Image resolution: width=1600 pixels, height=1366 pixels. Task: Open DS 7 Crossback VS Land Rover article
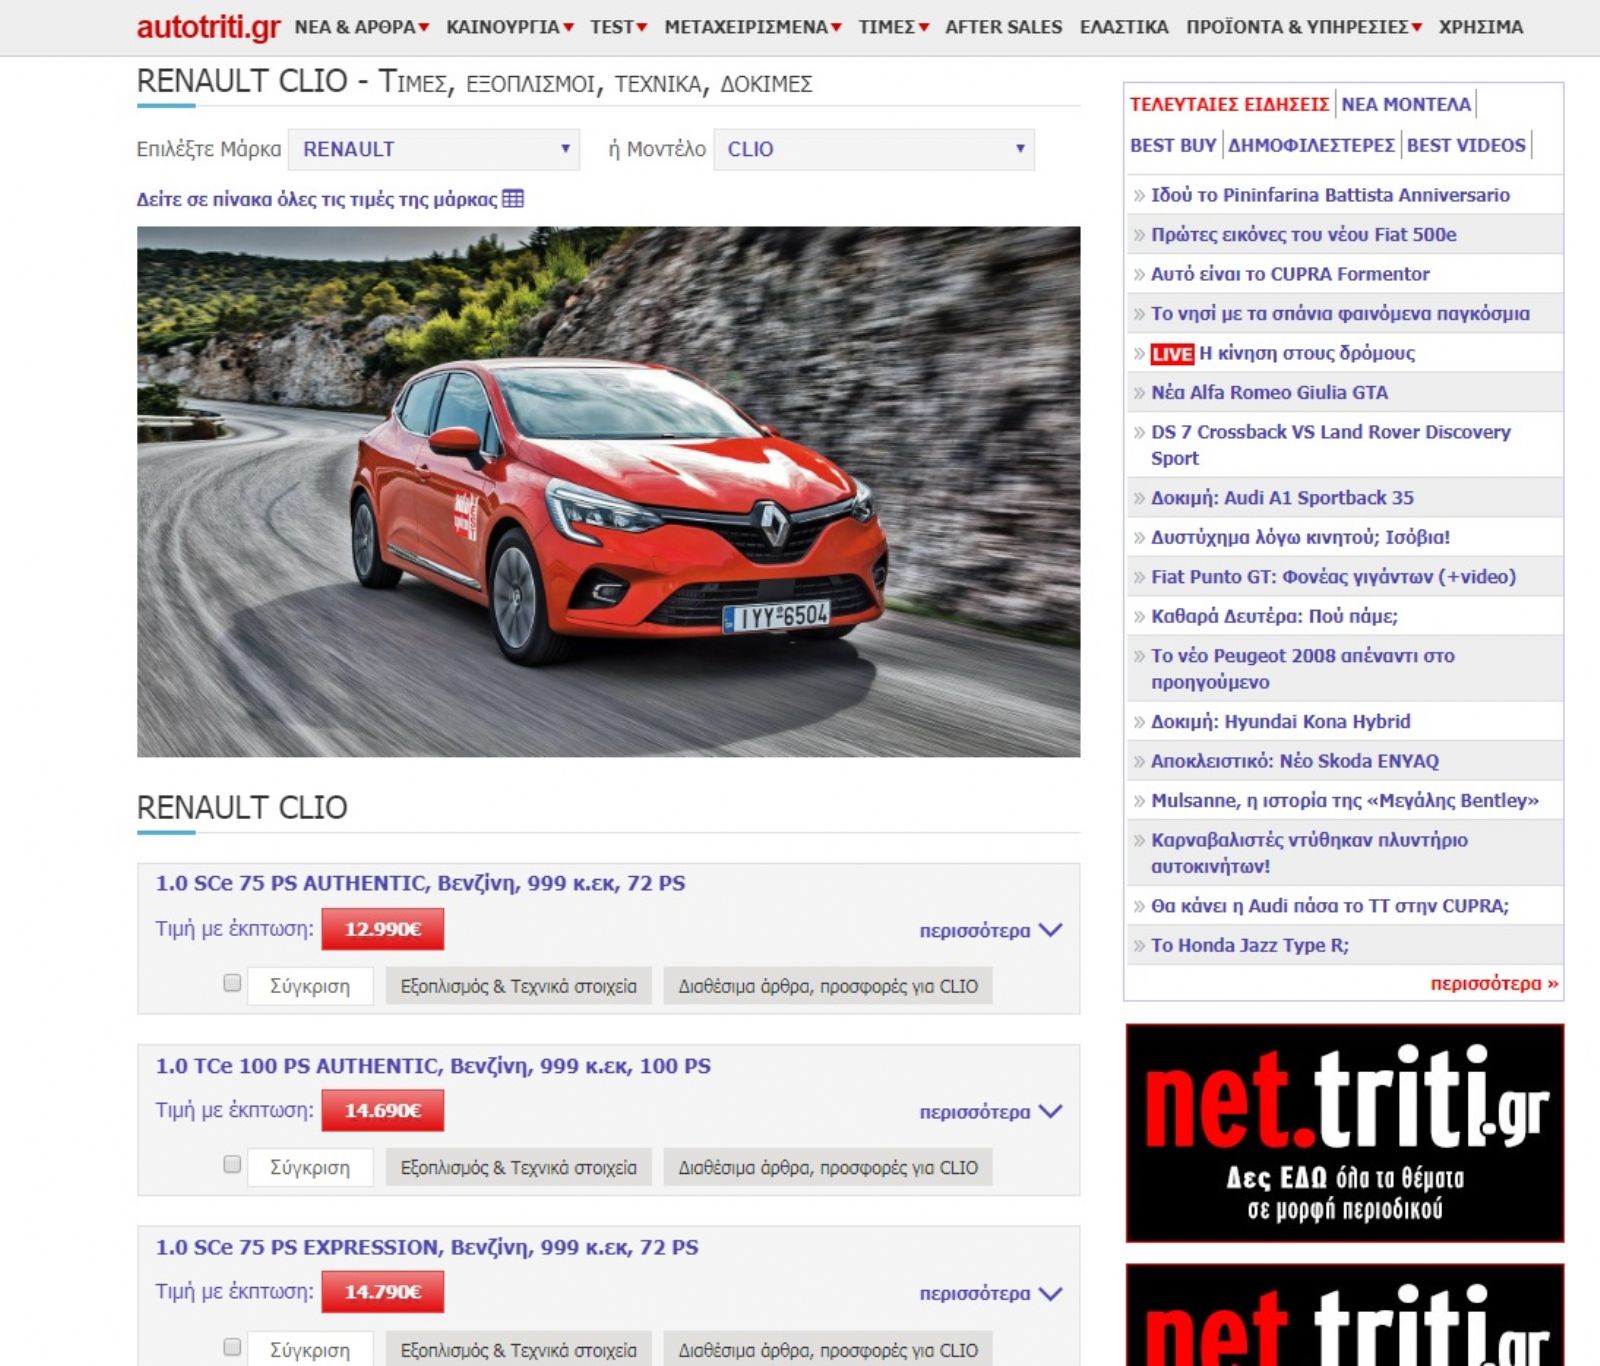coord(1330,445)
